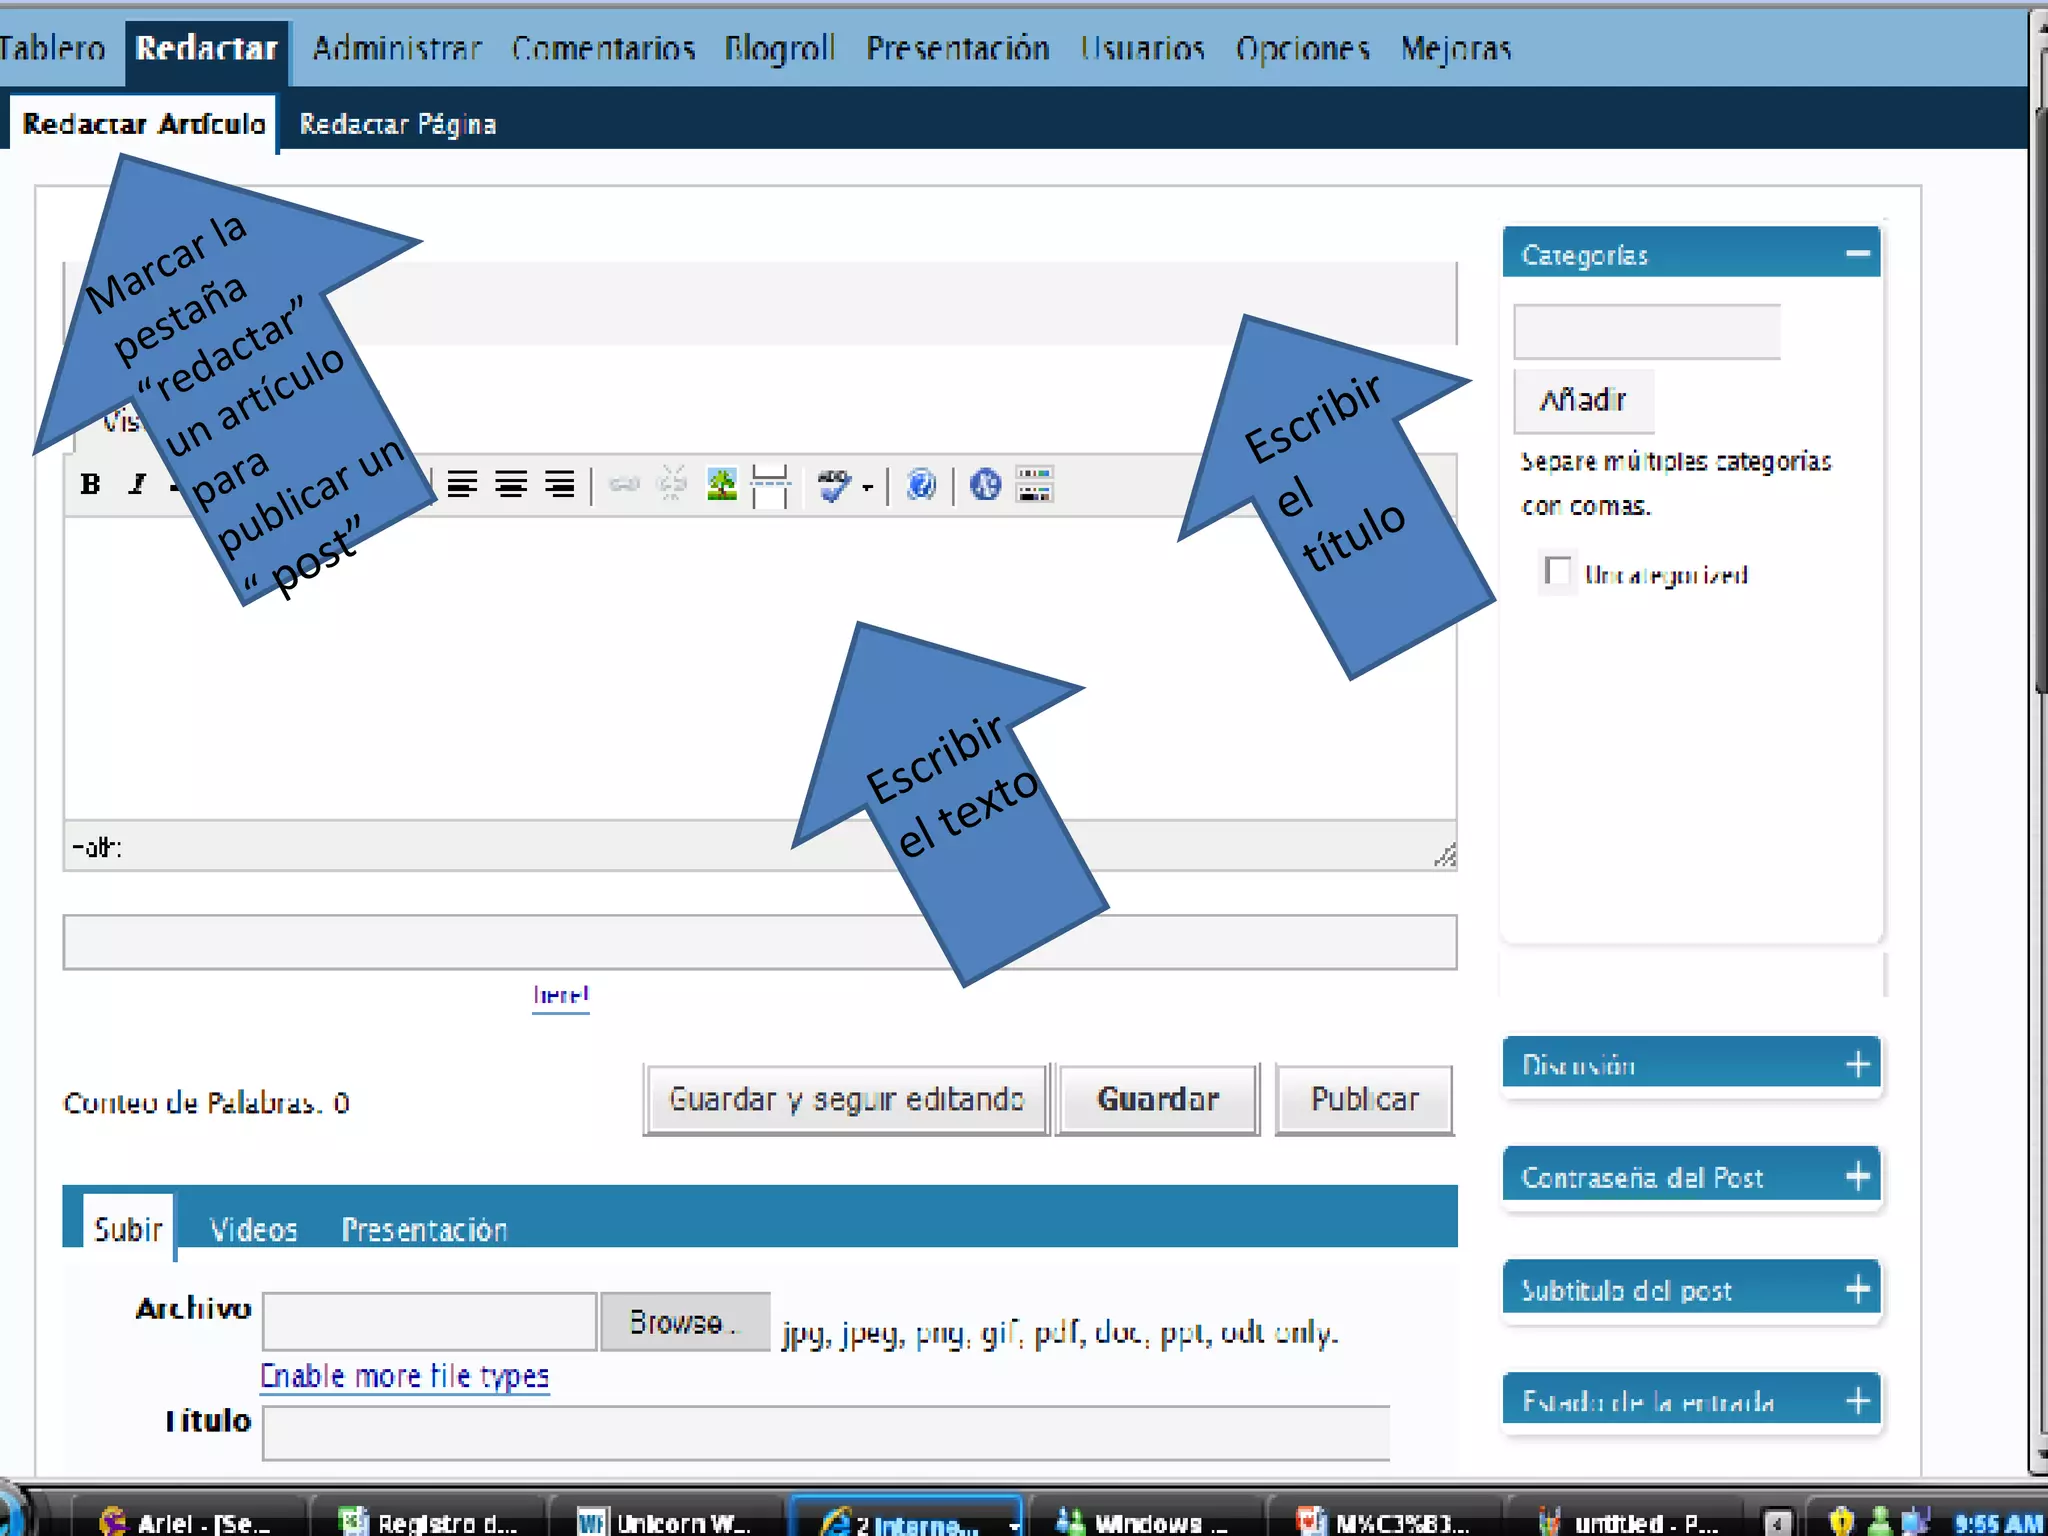The height and width of the screenshot is (1536, 2048).
Task: Click the insert image tree icon
Action: pos(721,485)
